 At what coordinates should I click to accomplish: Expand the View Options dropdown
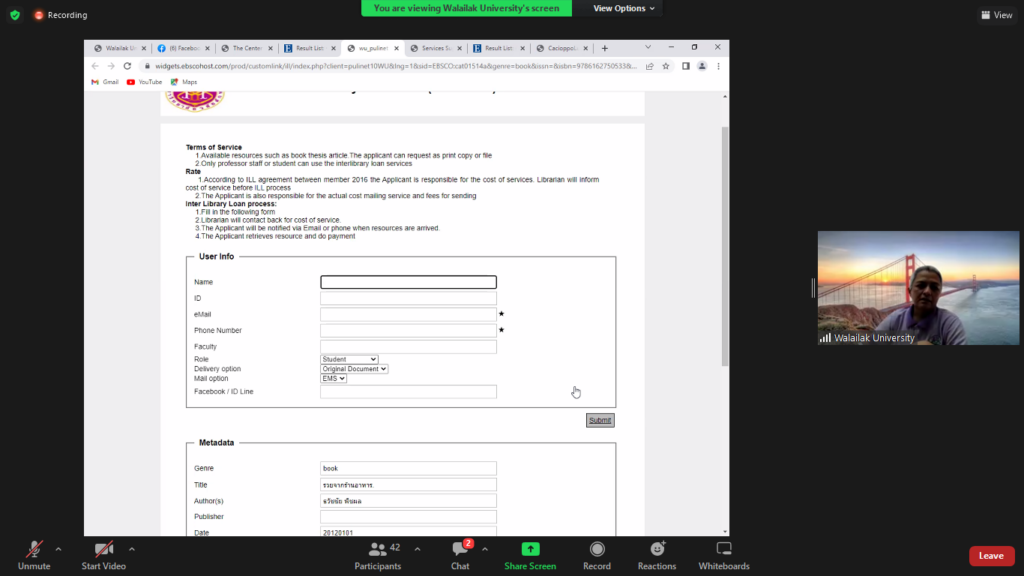click(x=625, y=8)
